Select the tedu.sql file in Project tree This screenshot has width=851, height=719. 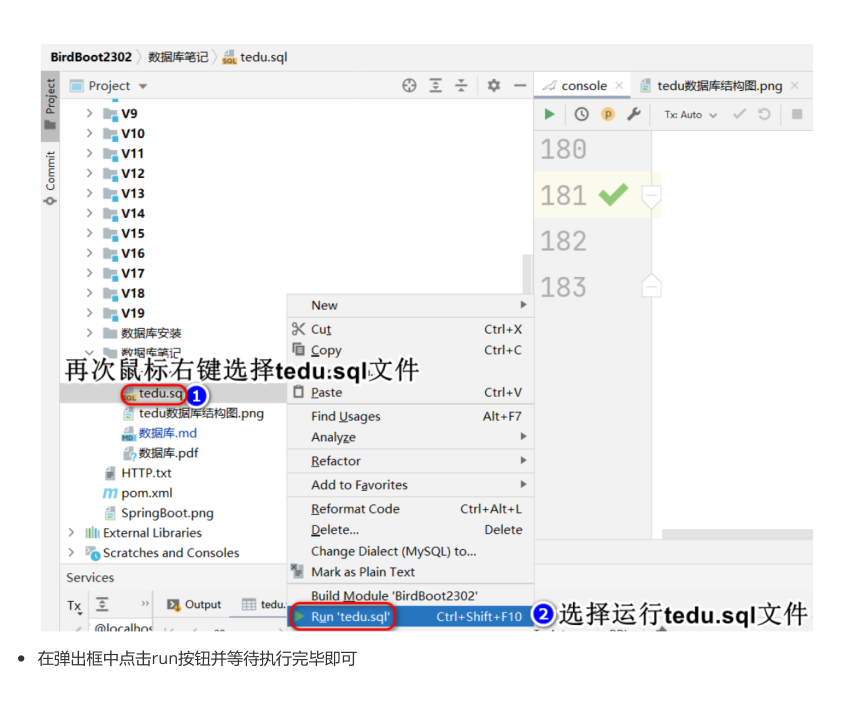pyautogui.click(x=155, y=394)
